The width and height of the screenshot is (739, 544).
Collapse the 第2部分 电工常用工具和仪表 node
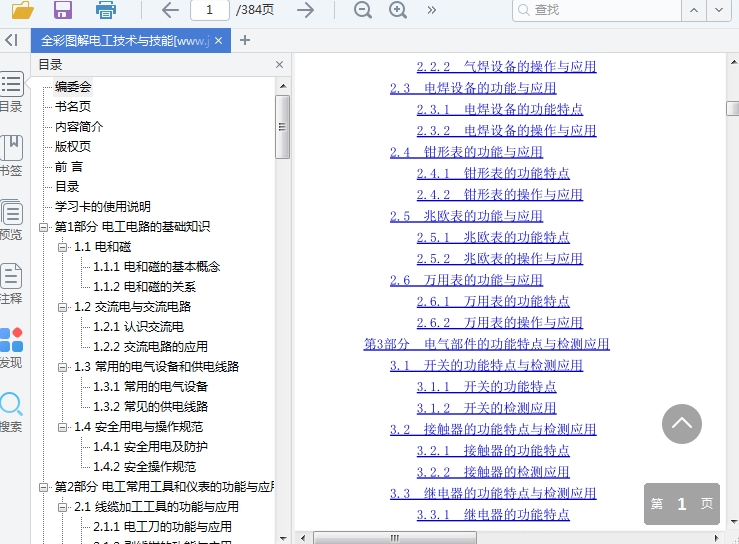[43, 487]
